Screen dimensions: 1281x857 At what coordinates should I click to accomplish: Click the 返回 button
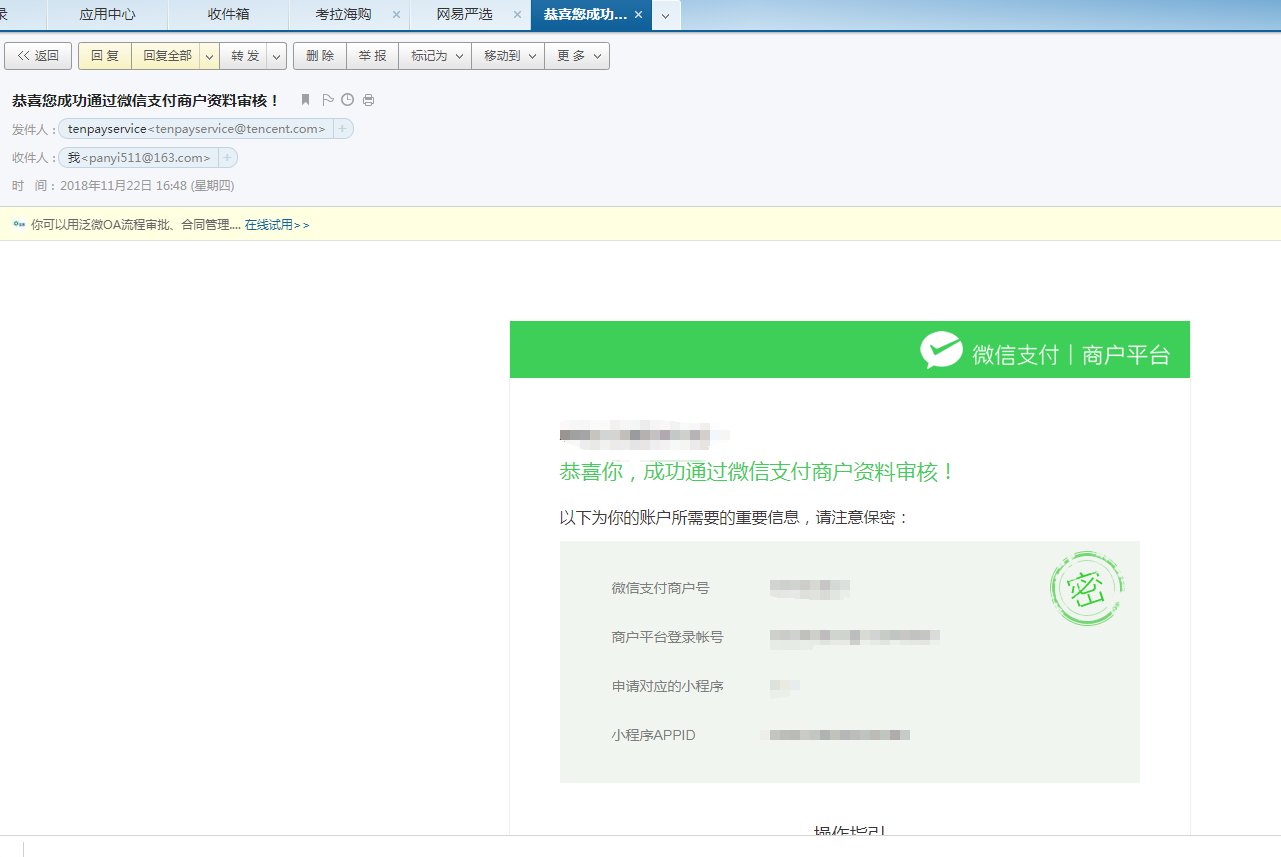click(38, 57)
